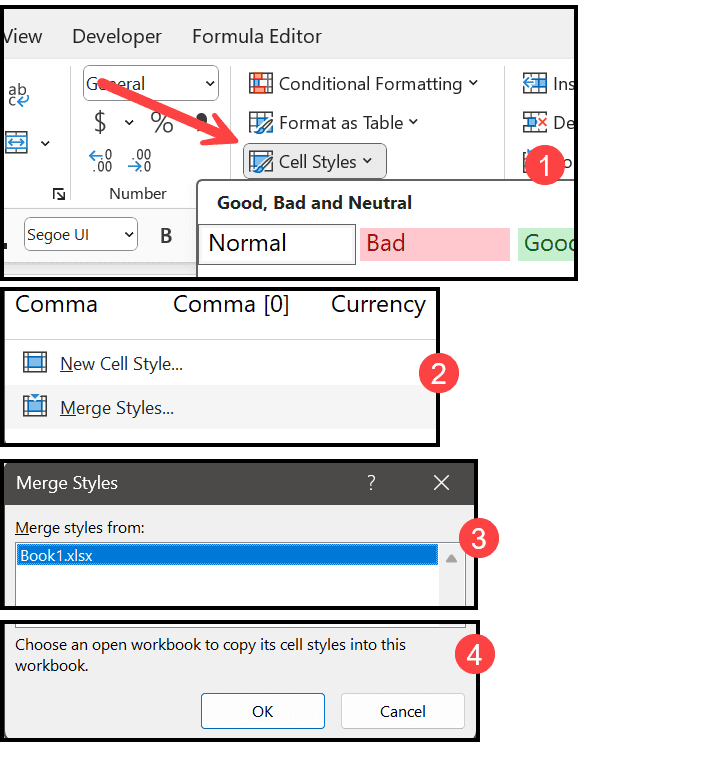Click the Decrease Decimal icon
726x758 pixels.
click(x=140, y=160)
